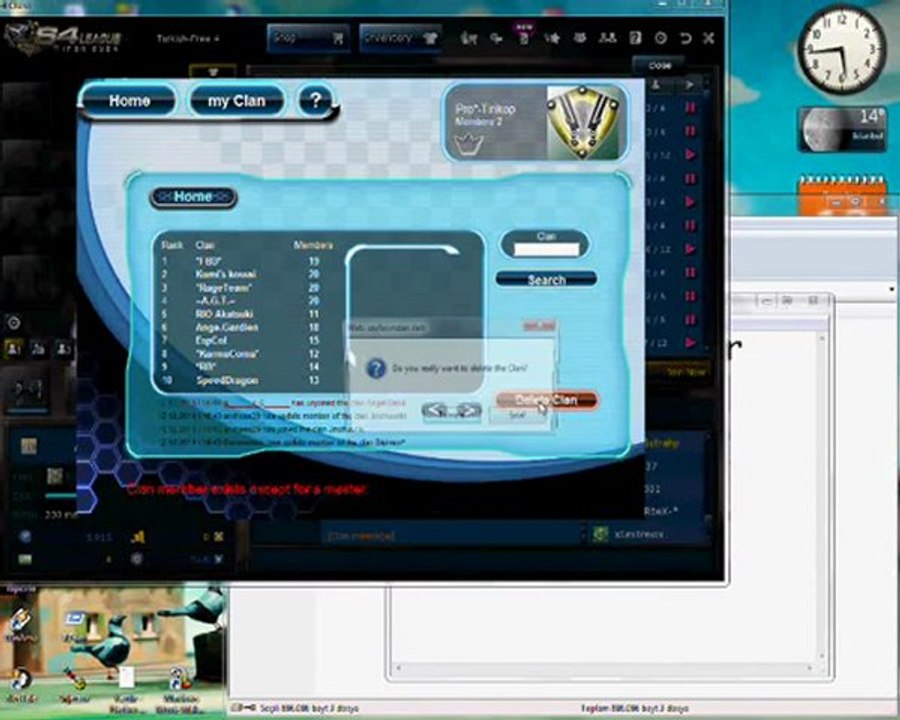The image size is (900, 720).
Task: Click the key-shaped icon left of the NEW badge
Action: tap(496, 38)
